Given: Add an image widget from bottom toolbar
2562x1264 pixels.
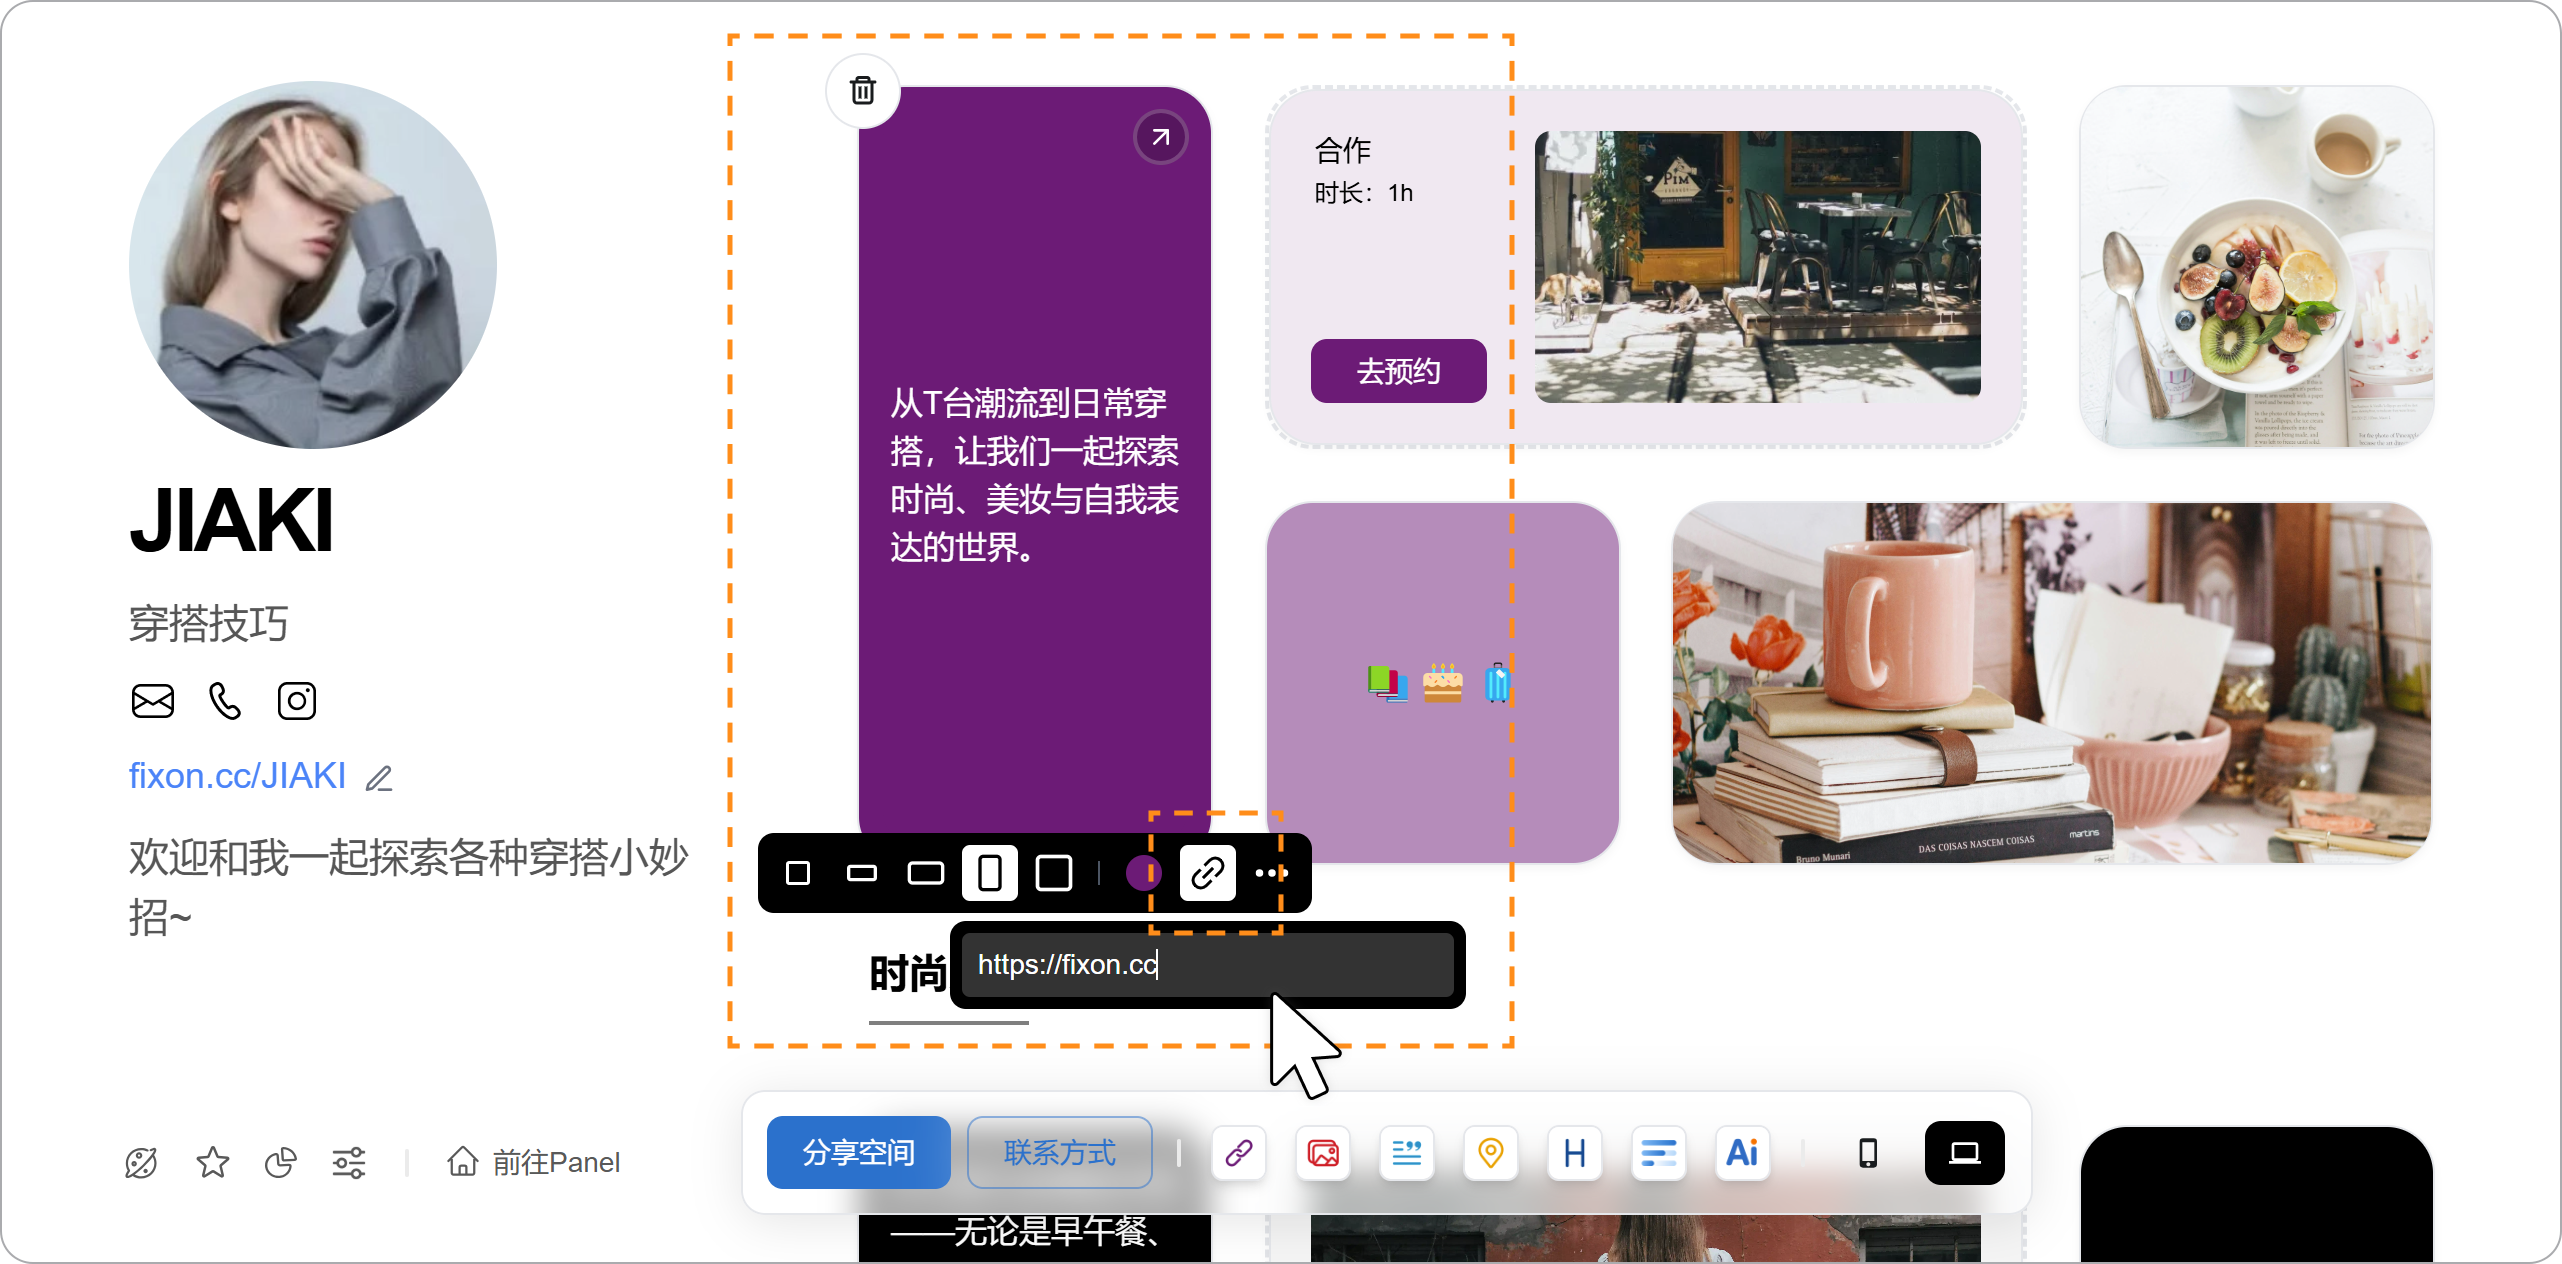Looking at the screenshot, I should pyautogui.click(x=1322, y=1153).
